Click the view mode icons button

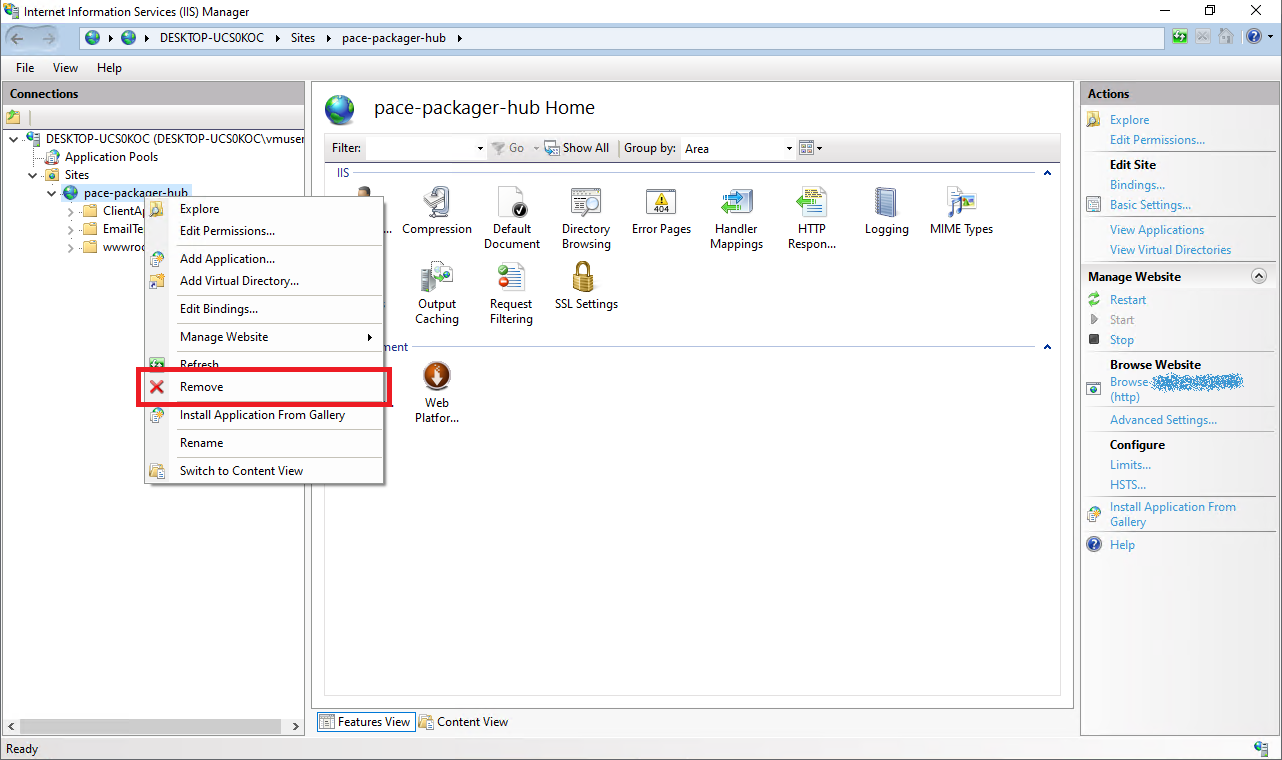[x=810, y=148]
